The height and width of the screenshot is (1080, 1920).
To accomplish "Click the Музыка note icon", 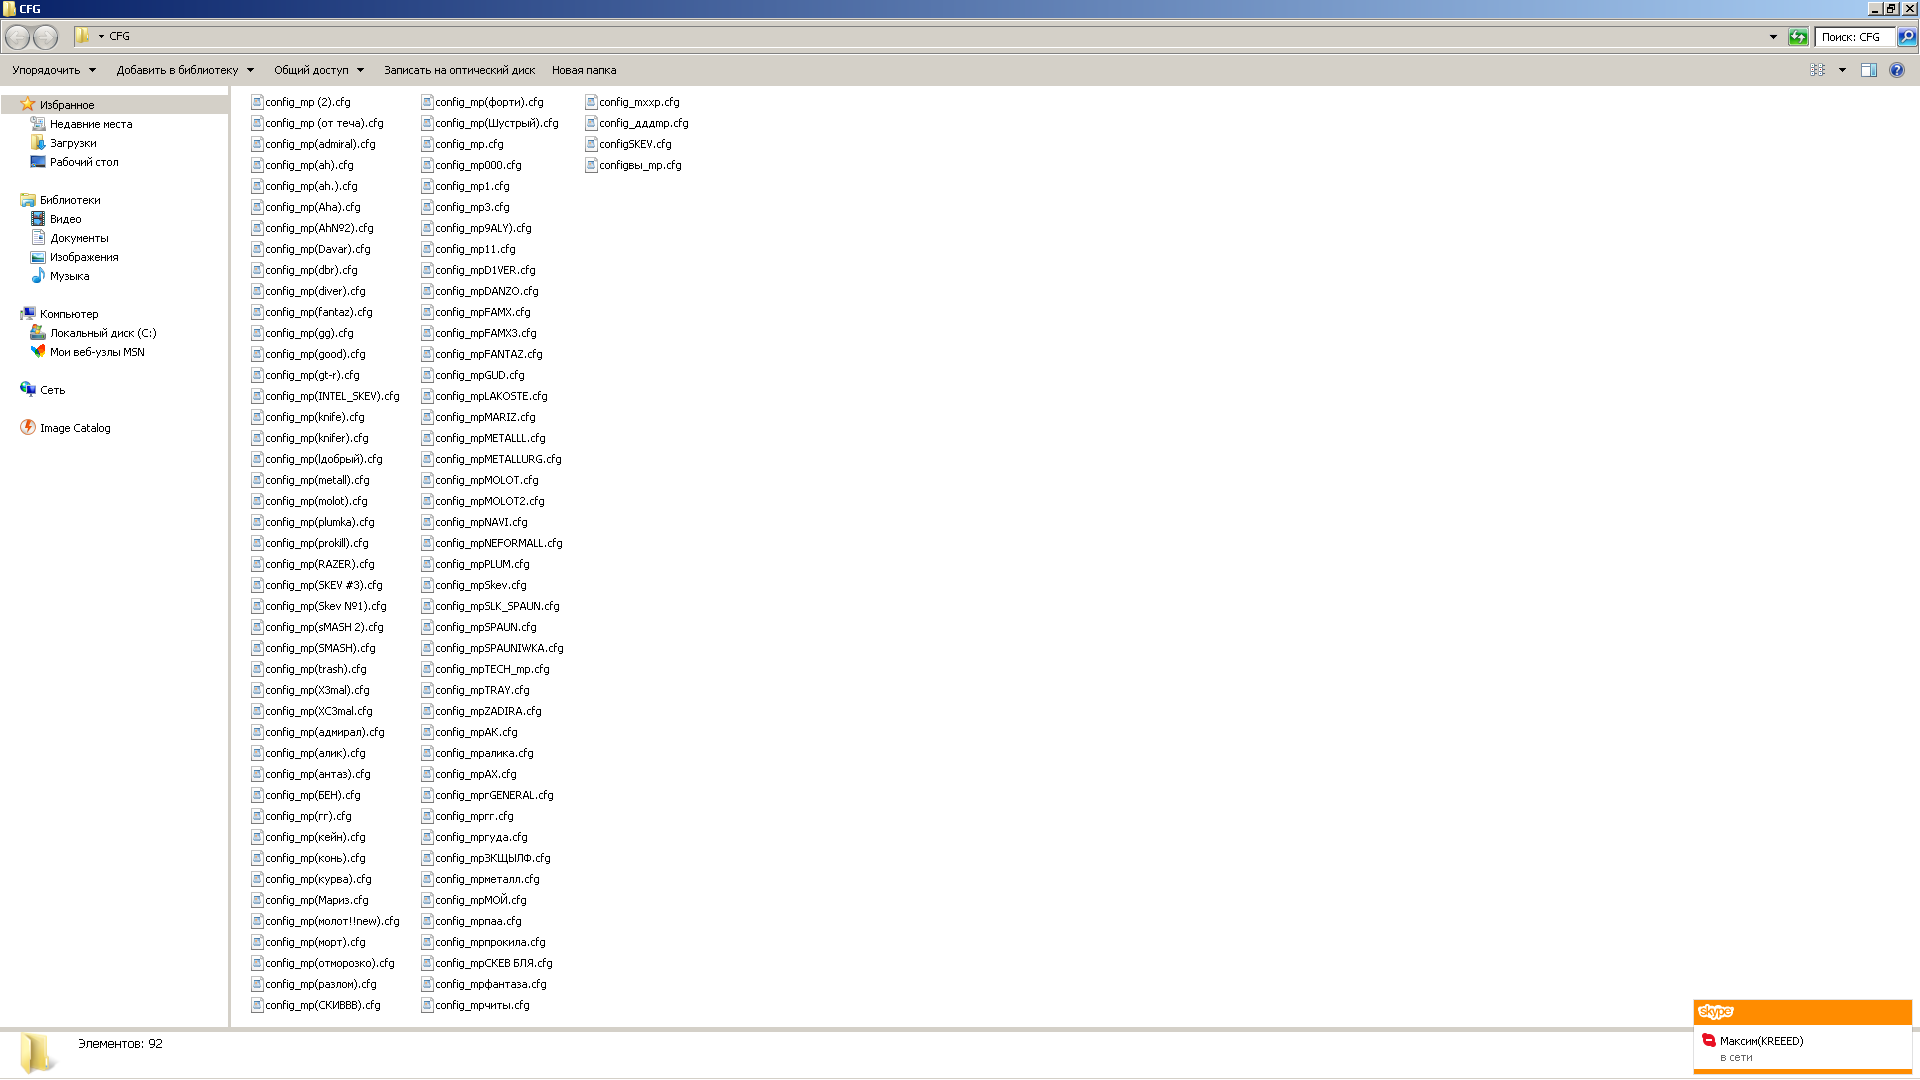I will 38,275.
